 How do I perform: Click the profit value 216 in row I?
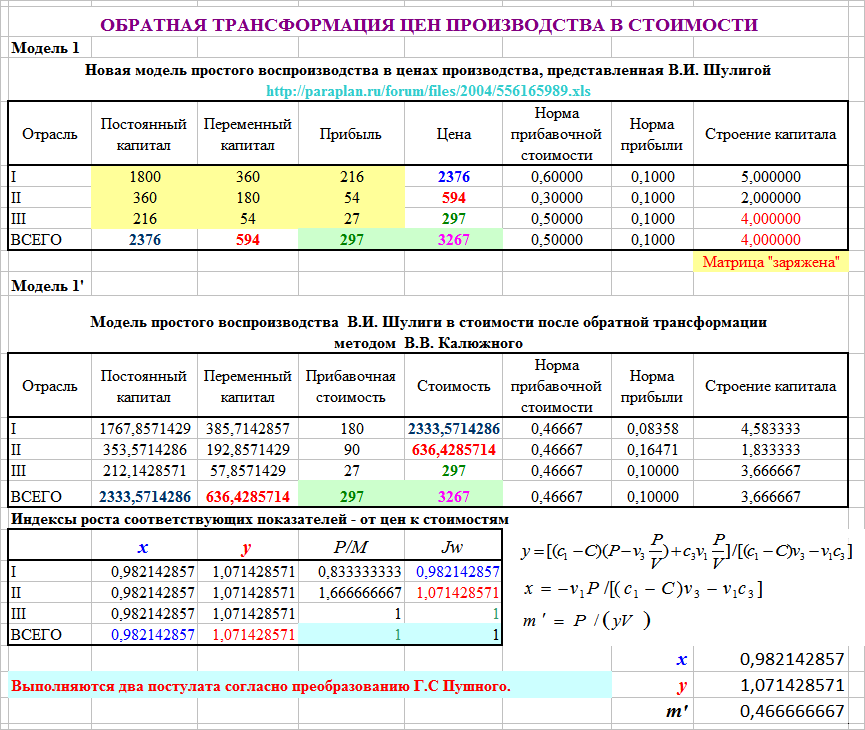[x=351, y=177]
